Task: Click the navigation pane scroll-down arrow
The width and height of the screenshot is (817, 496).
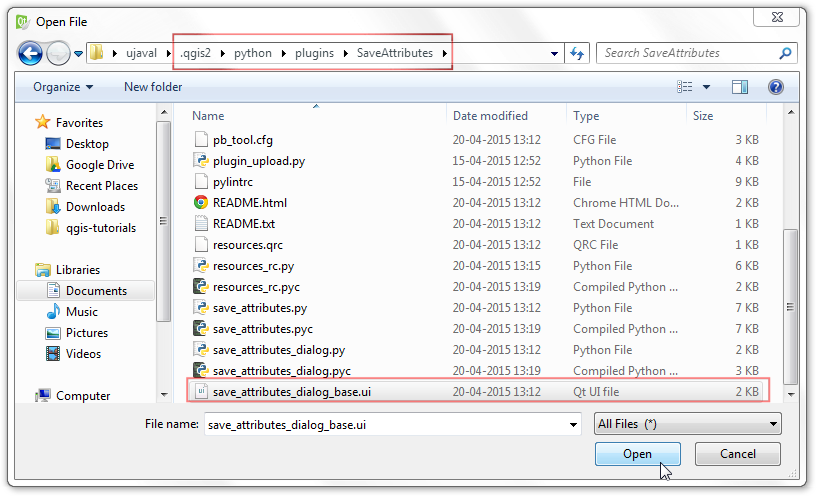Action: pyautogui.click(x=164, y=395)
